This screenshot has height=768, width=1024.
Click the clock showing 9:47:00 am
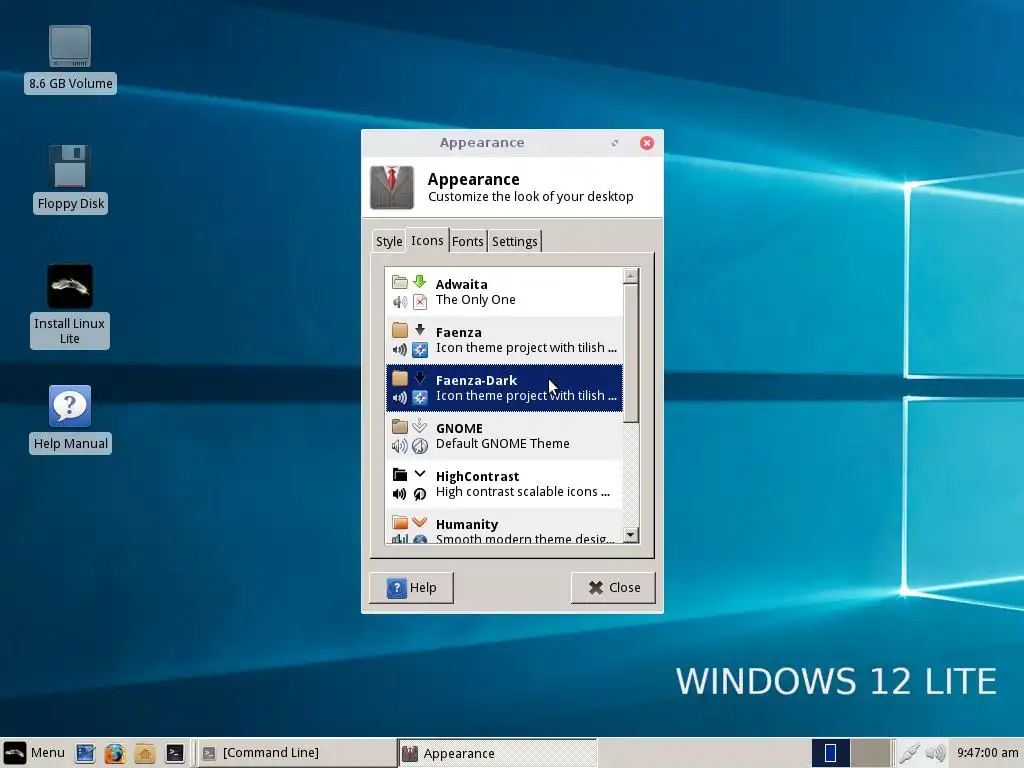click(987, 753)
